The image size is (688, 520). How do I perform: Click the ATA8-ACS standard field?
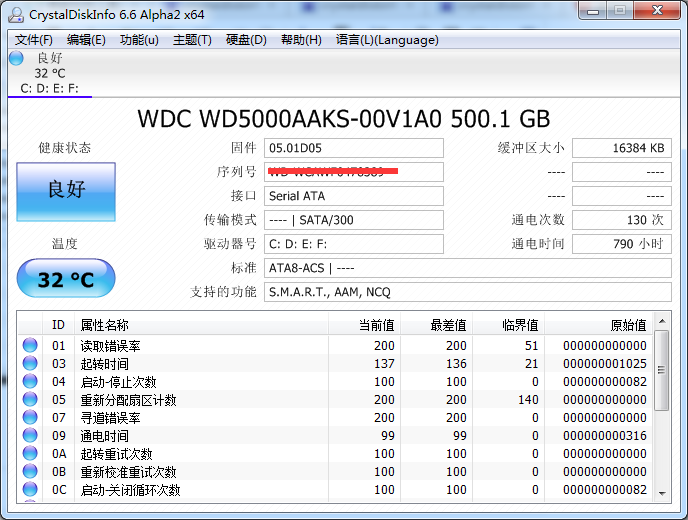(468, 268)
